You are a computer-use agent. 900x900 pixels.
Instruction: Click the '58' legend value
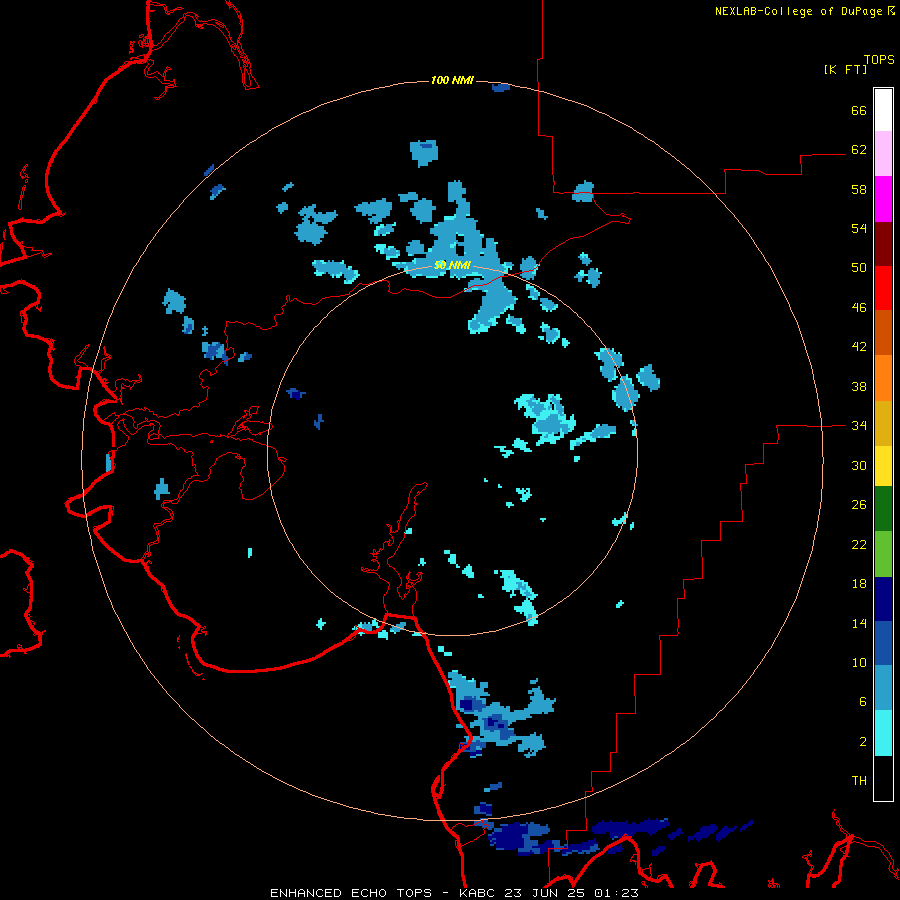[859, 189]
